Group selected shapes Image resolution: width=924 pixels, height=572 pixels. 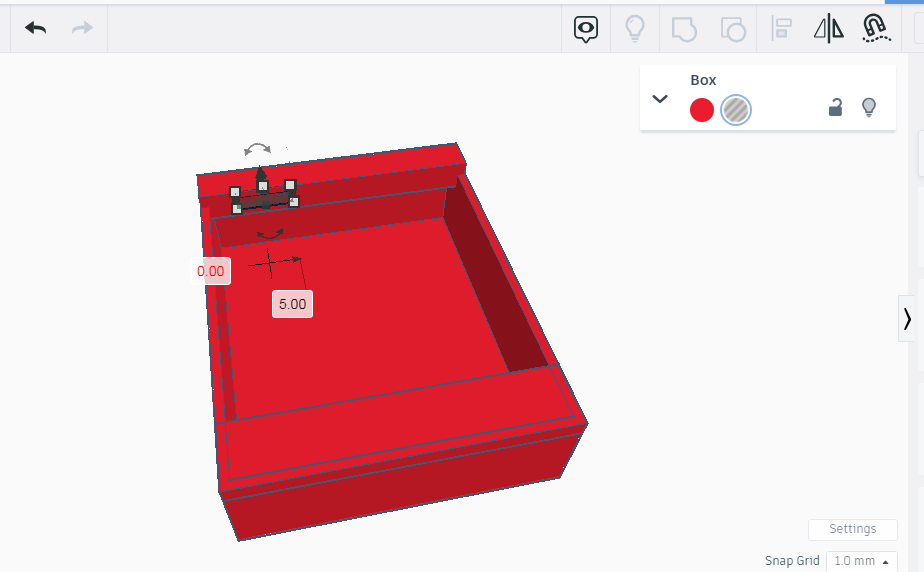pyautogui.click(x=684, y=29)
